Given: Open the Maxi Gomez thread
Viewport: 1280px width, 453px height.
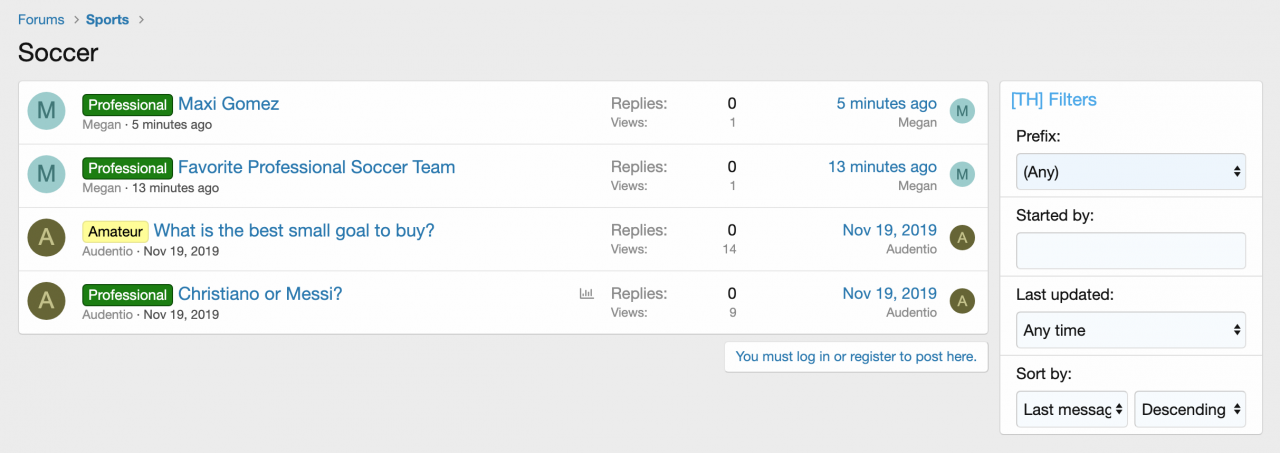Looking at the screenshot, I should 228,104.
